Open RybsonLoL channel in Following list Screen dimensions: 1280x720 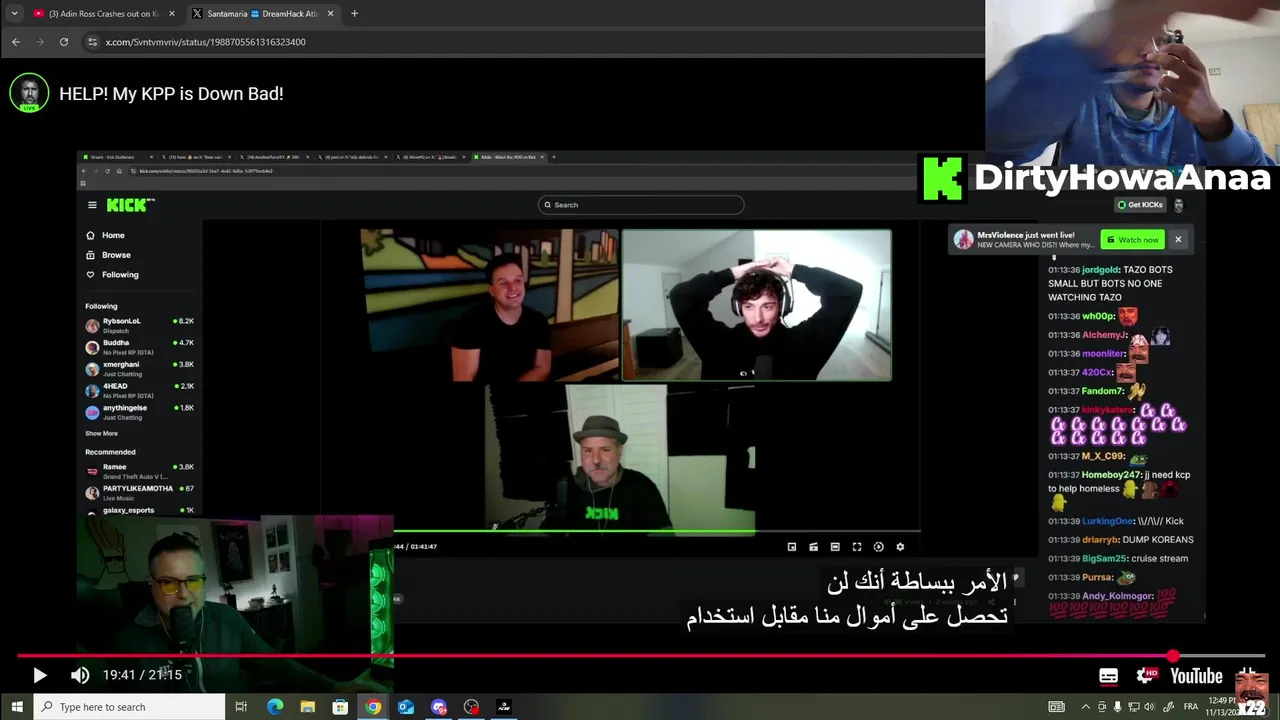click(140, 324)
